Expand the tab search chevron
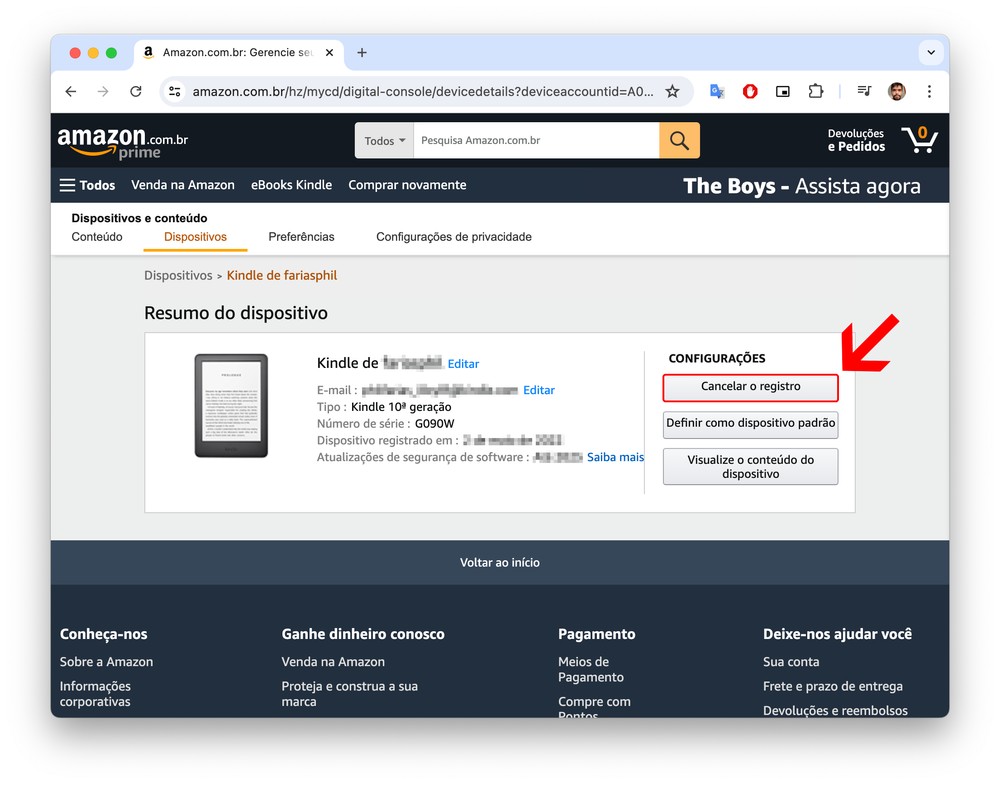 (x=931, y=52)
